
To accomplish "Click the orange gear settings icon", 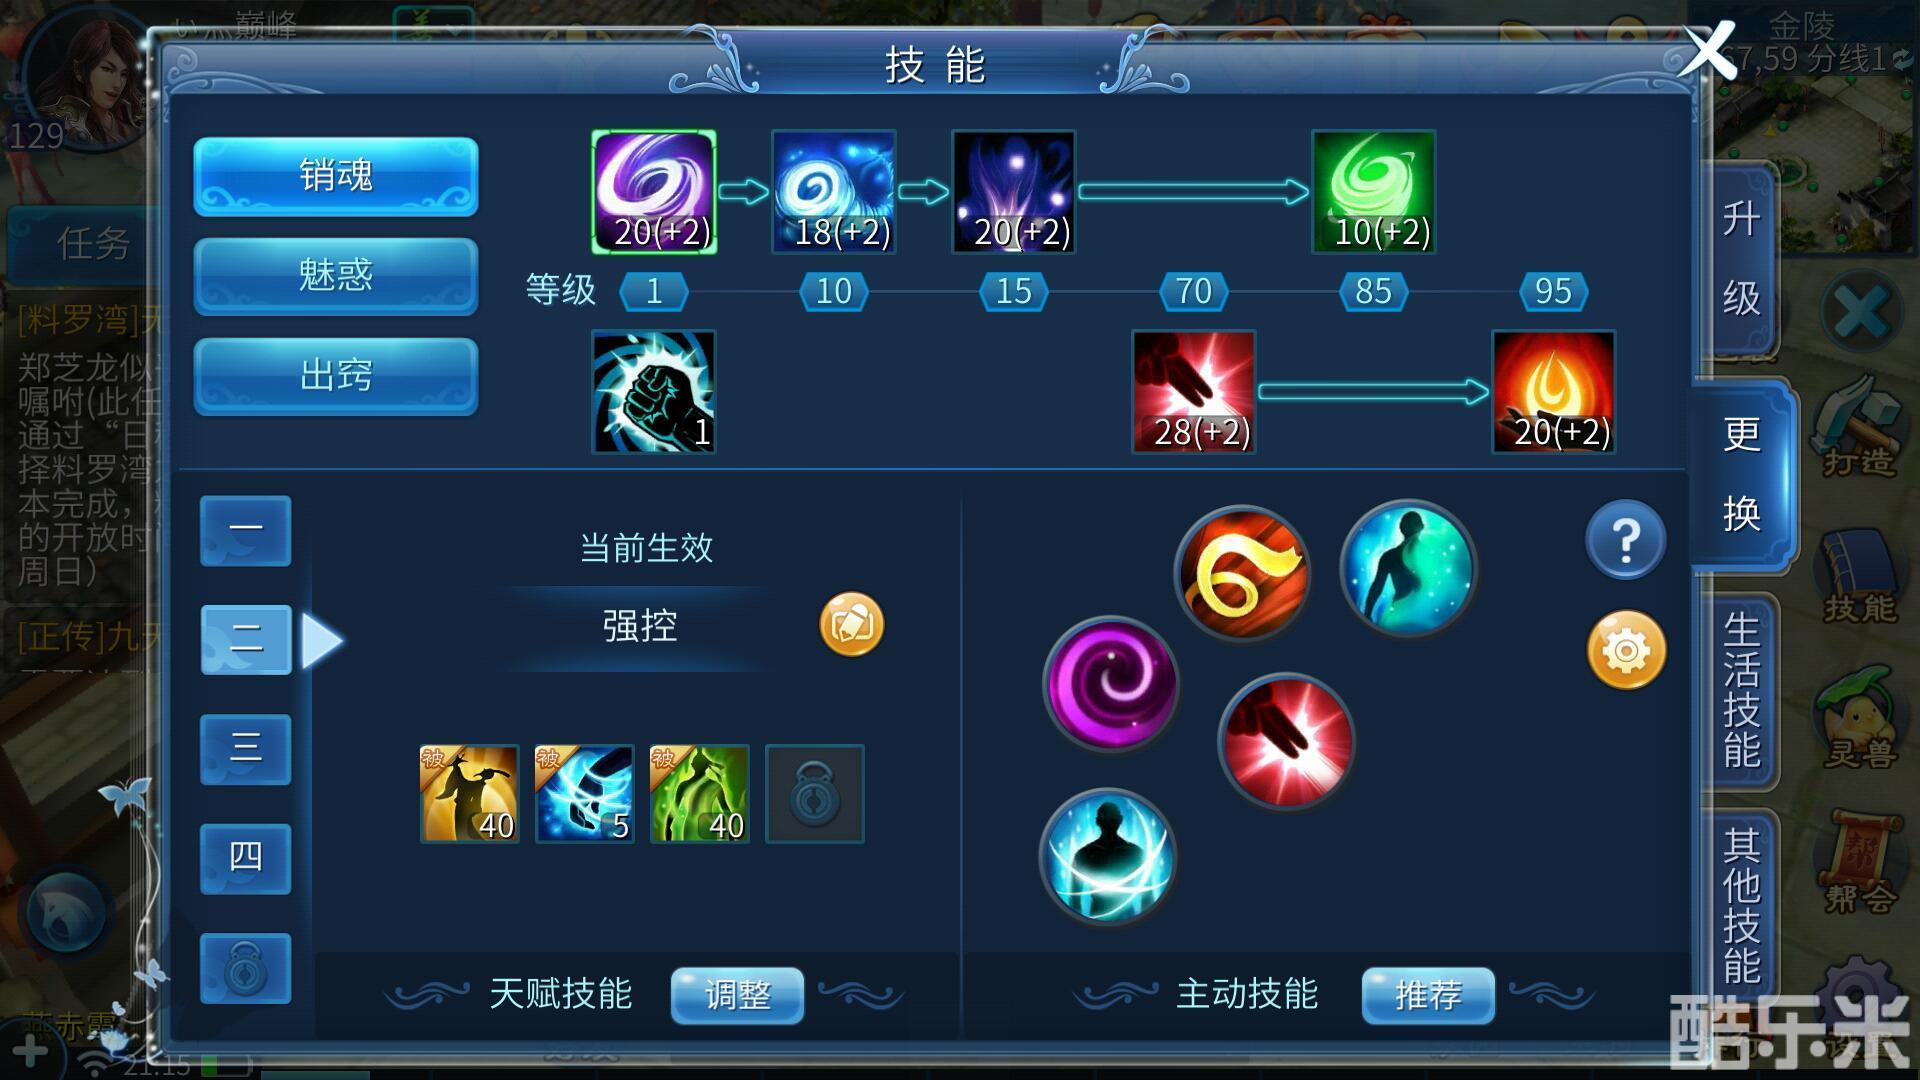I will 1626,650.
